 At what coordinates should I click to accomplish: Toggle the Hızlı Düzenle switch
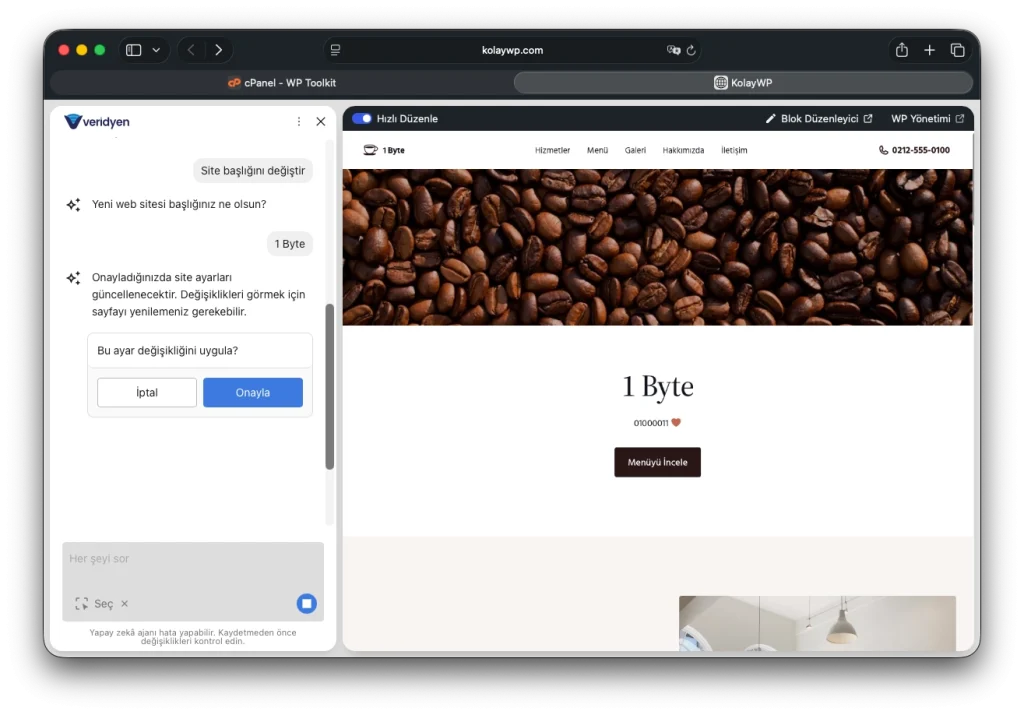[362, 118]
